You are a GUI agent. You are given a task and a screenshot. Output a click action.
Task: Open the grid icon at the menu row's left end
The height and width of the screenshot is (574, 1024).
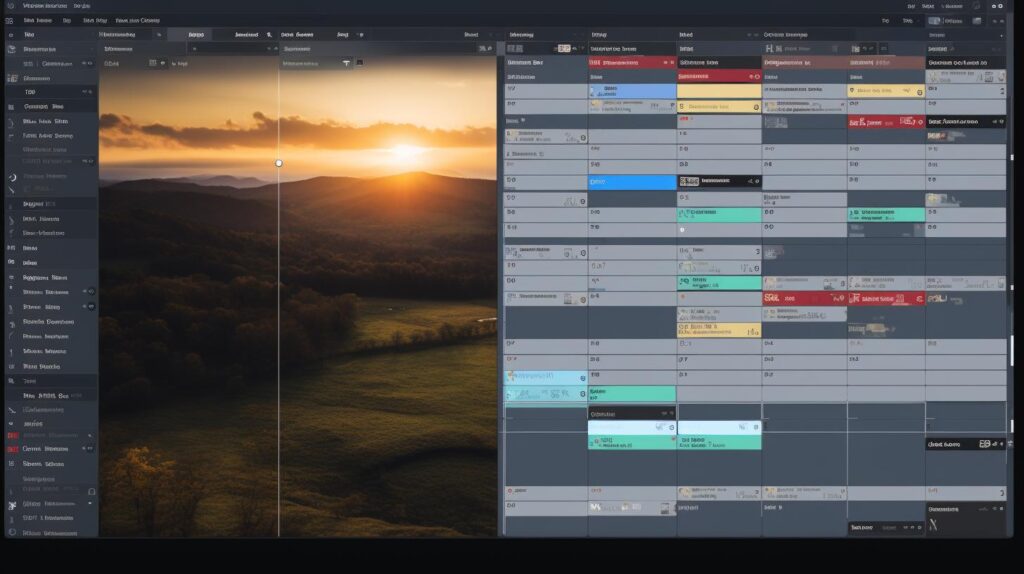9,21
